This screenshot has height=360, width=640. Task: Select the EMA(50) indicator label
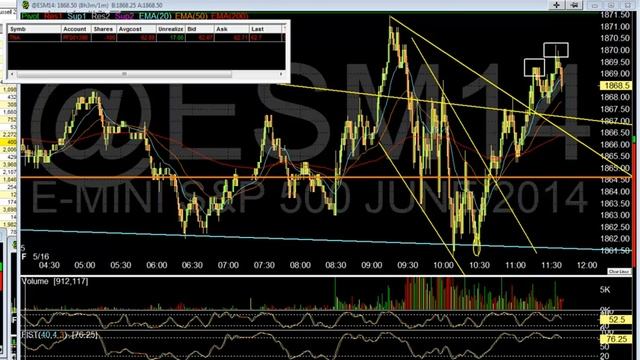point(191,16)
